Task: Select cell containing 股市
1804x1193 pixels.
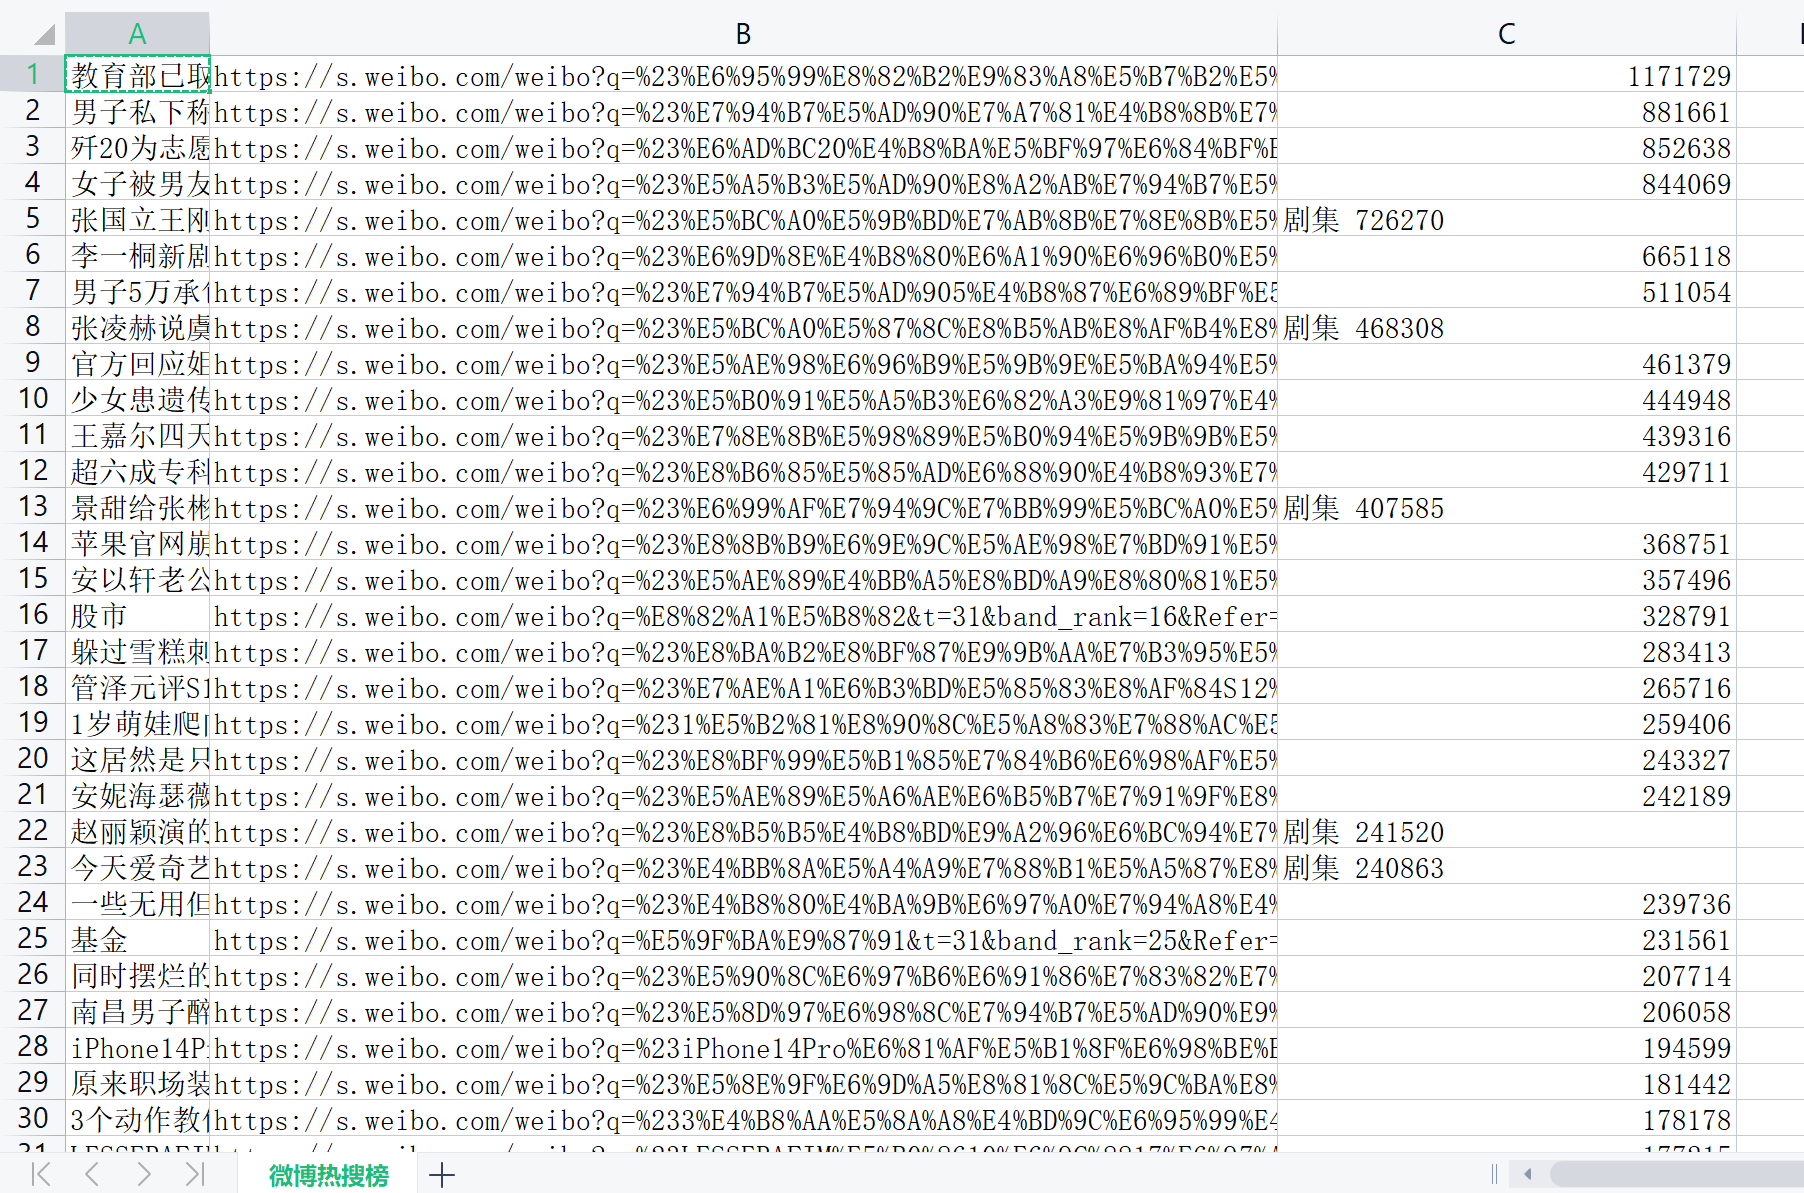Action: tap(138, 615)
